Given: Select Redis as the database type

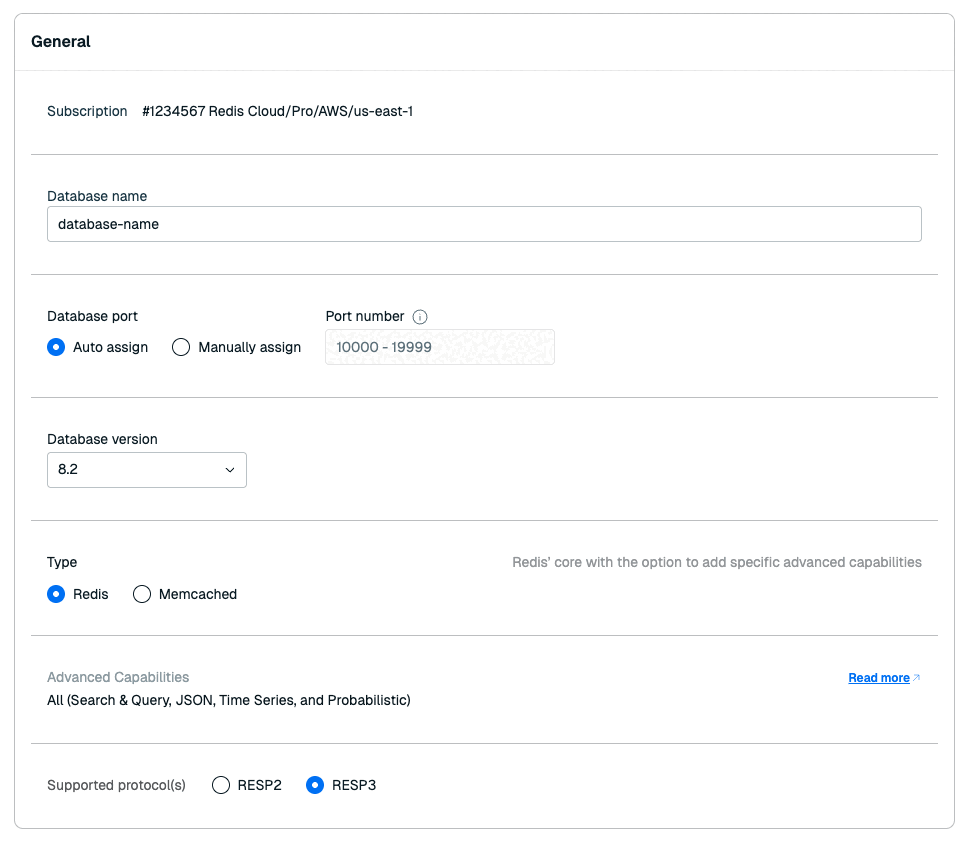Looking at the screenshot, I should pyautogui.click(x=57, y=594).
